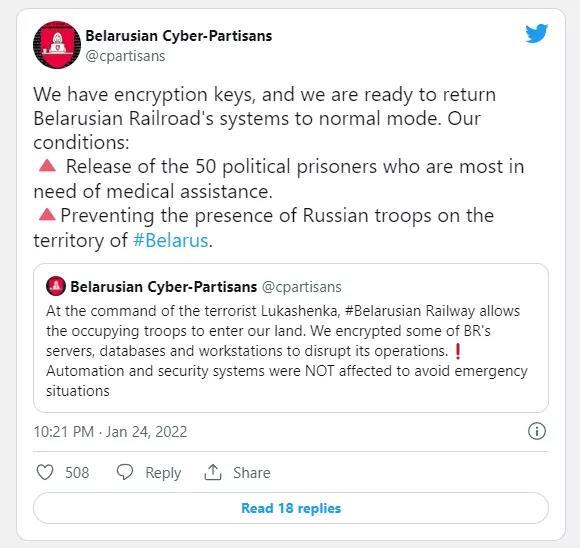Viewport: 580px width, 548px height.
Task: Click the 508 likes count
Action: (x=77, y=473)
